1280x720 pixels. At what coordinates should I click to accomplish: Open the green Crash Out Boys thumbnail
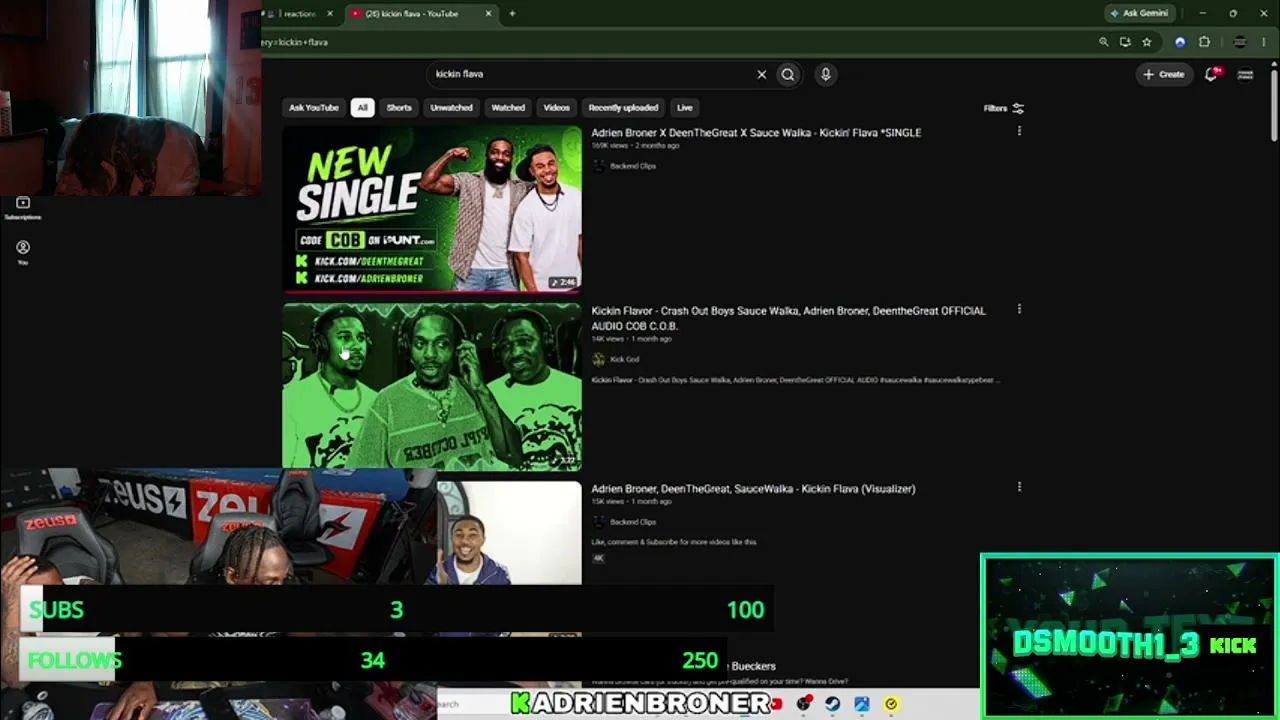[432, 386]
